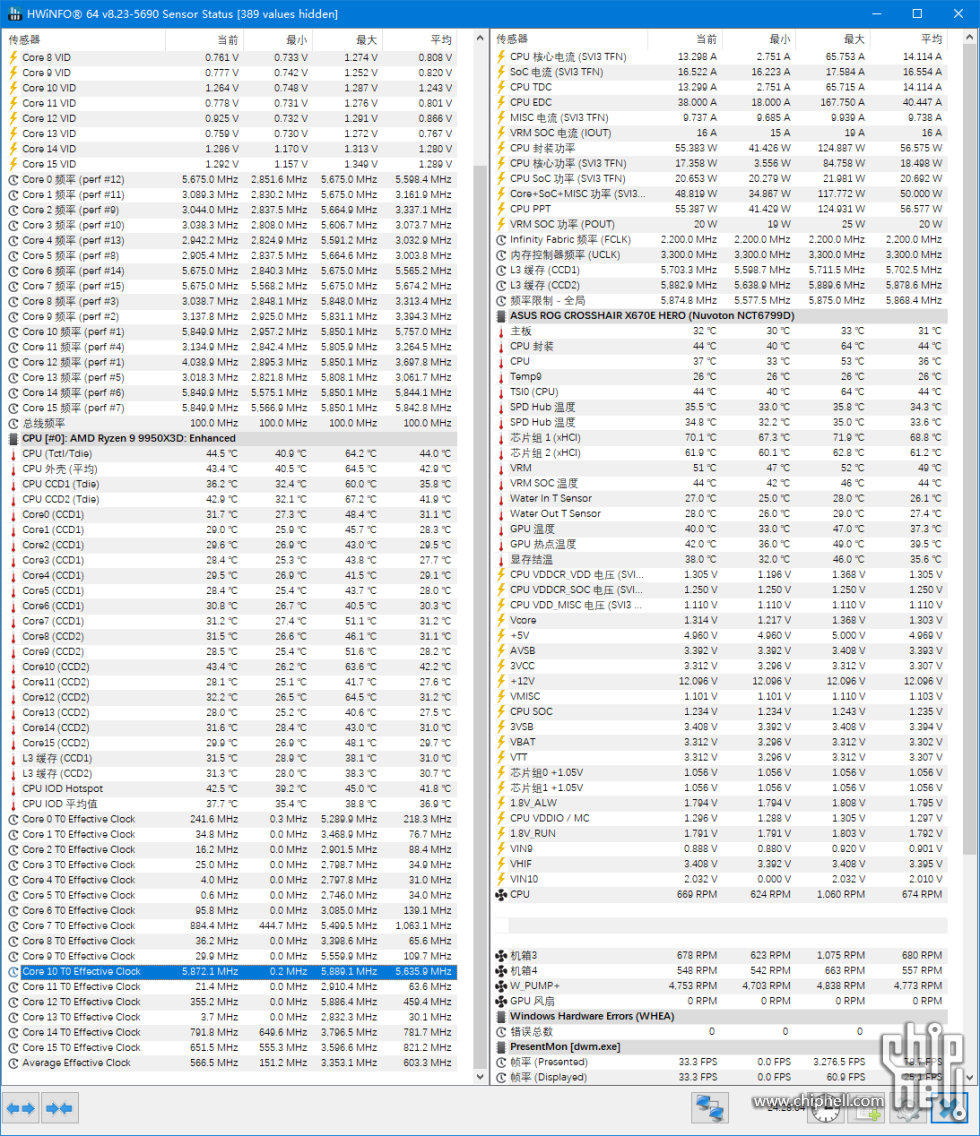Select the 机箱4 fan speed row
This screenshot has height=1136, width=980.
719,970
